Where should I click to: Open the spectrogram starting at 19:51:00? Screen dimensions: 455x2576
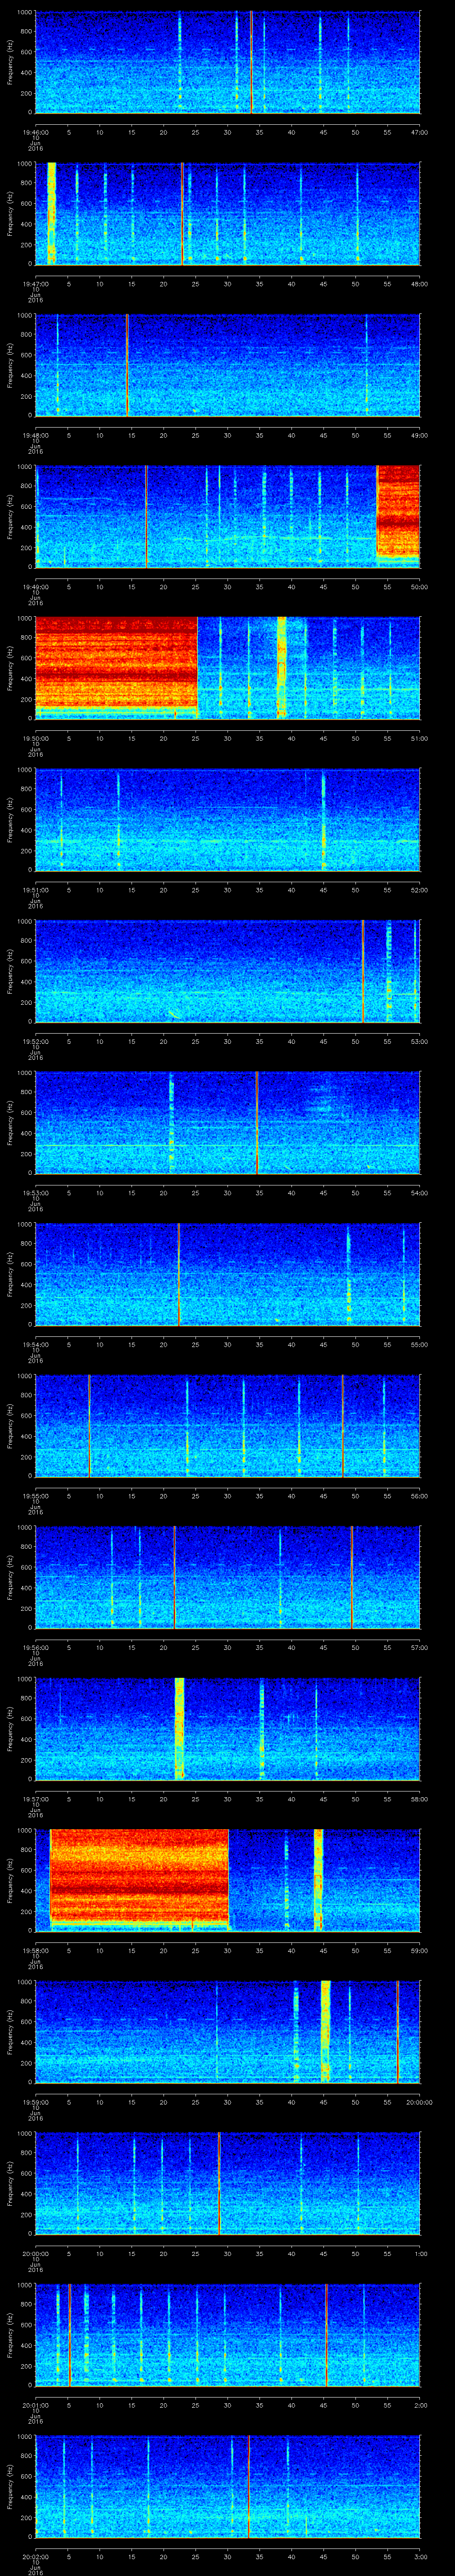click(x=228, y=819)
